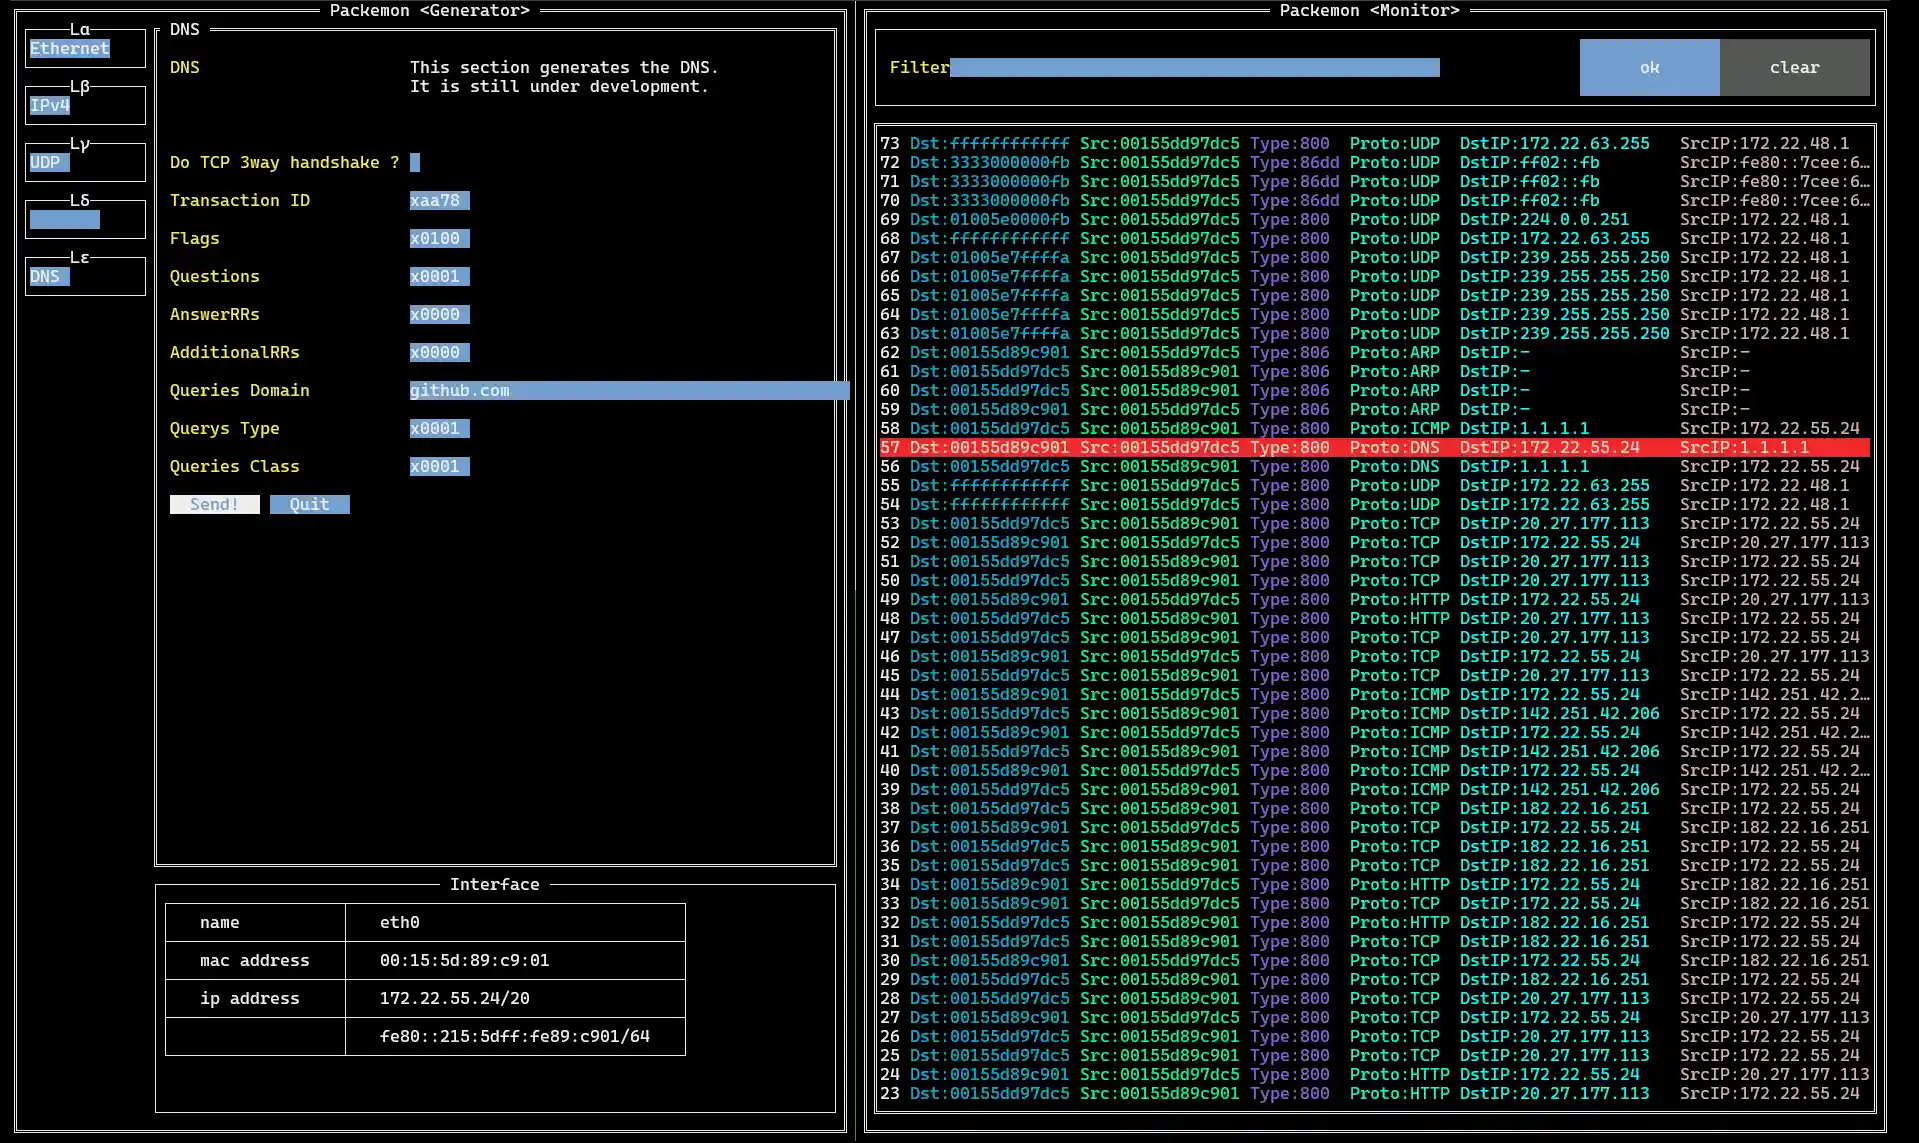
Task: Select TCP packet row 28
Action: coord(1375,998)
